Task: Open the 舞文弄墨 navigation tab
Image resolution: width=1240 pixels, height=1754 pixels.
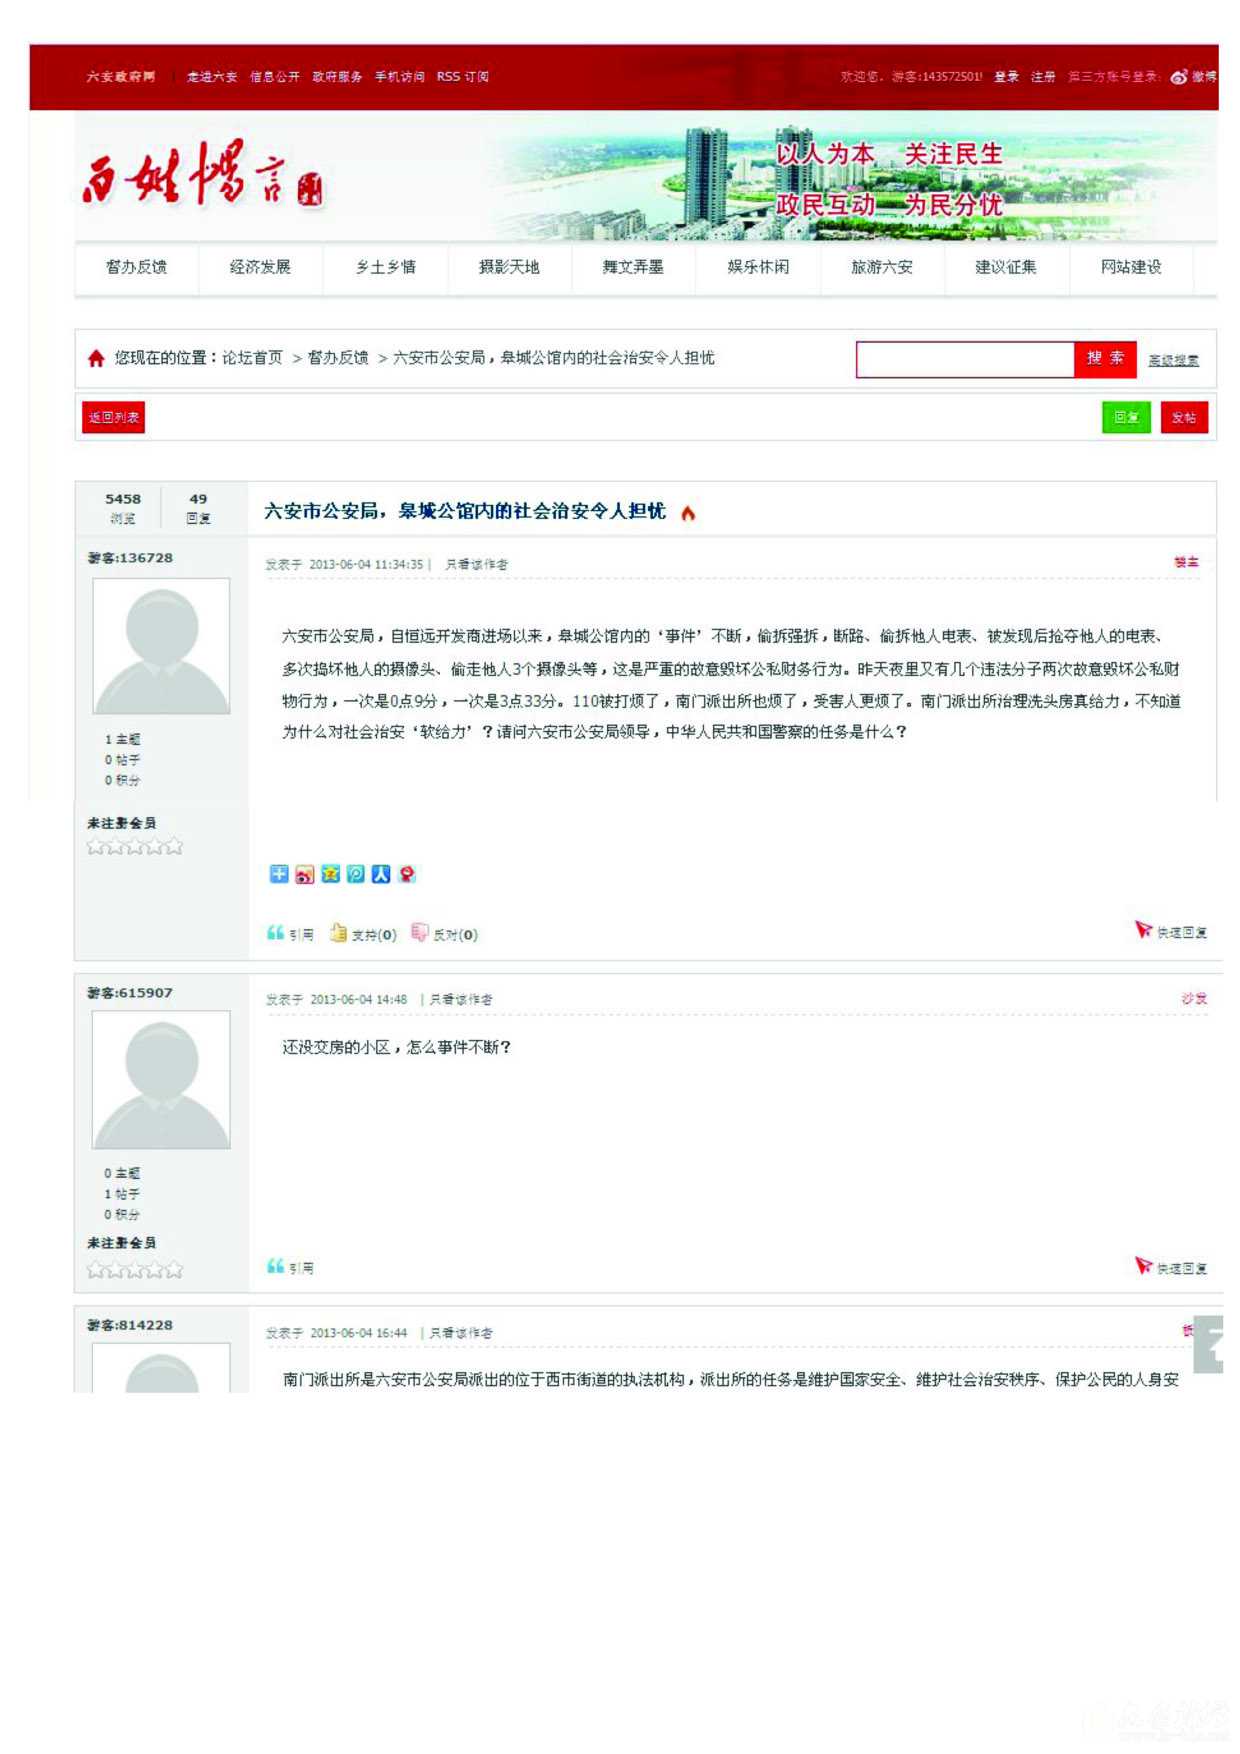Action: [x=633, y=267]
